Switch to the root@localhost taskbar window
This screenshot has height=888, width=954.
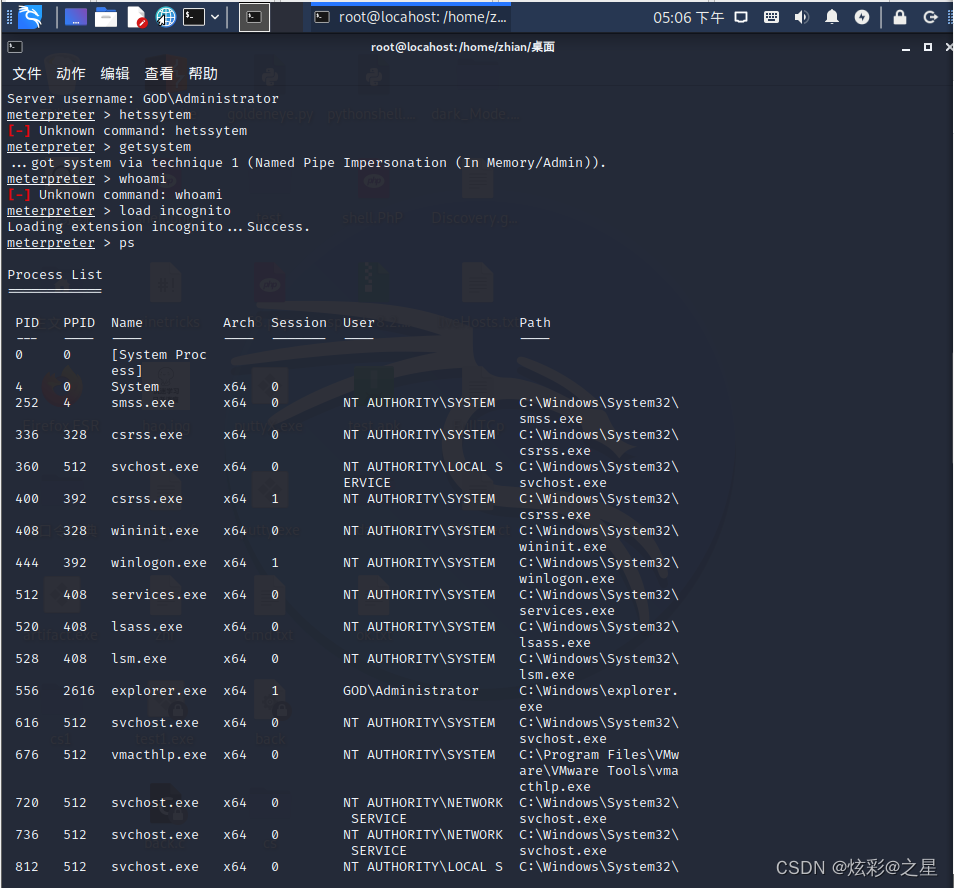click(411, 17)
